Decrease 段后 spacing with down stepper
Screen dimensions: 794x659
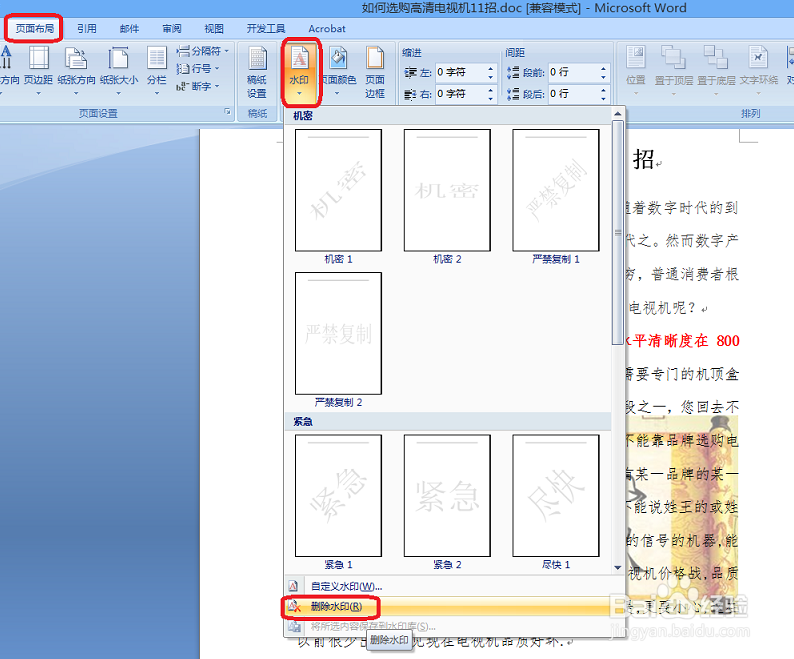[603, 98]
